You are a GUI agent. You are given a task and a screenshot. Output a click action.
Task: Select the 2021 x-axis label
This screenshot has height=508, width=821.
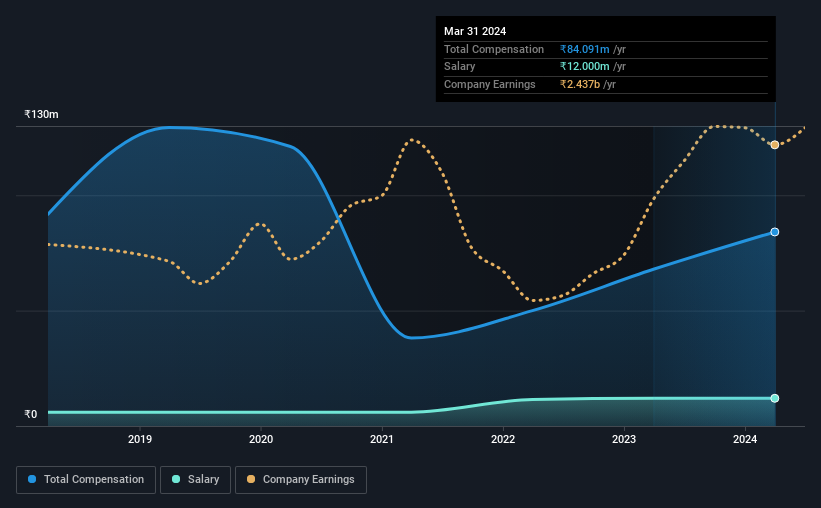pos(382,439)
